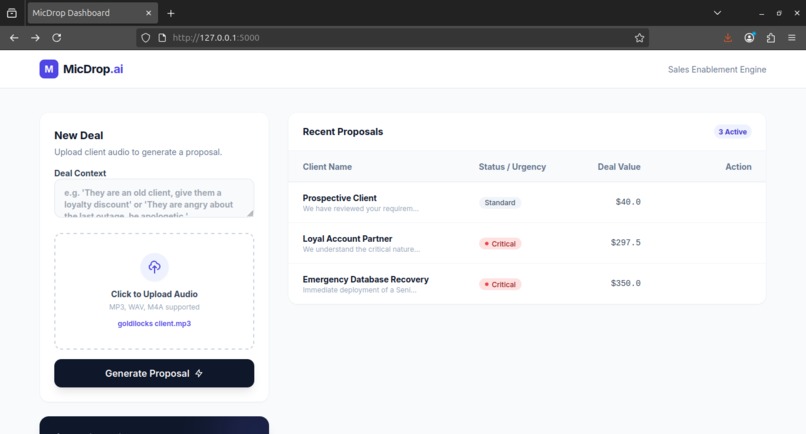This screenshot has width=806, height=434.
Task: Click 'We understand the critical nature...' preview
Action: click(x=361, y=249)
